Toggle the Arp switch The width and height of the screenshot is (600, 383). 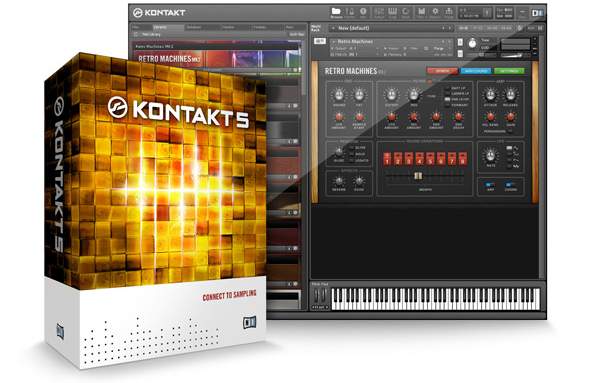pos(490,185)
